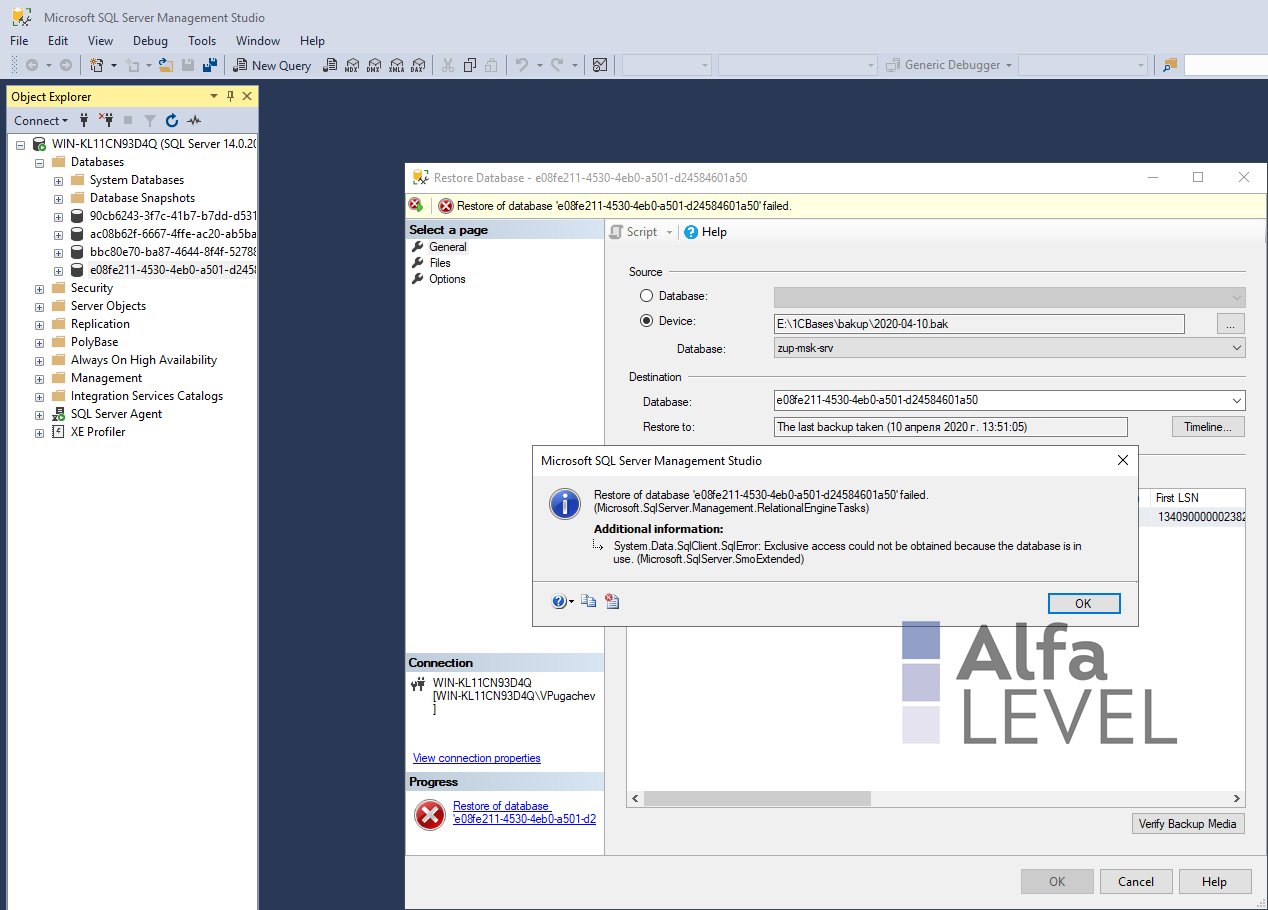Viewport: 1268px width, 910px height.
Task: Select the Always On High Availability tree node
Action: point(143,360)
